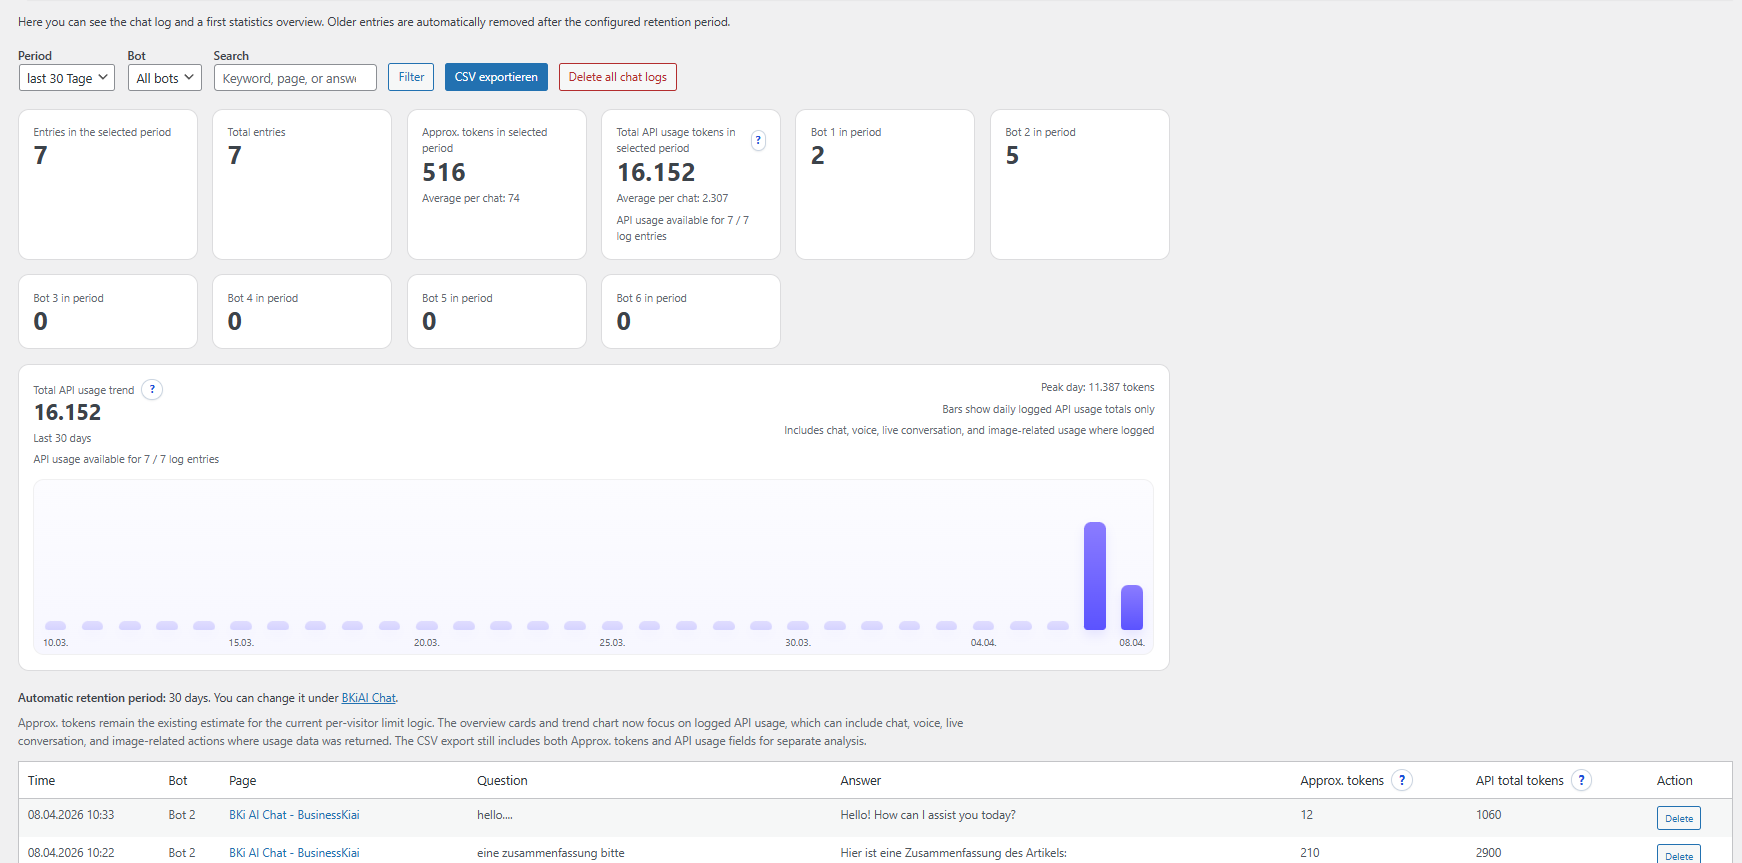Delete the 10:33 hello chat entry

click(x=1678, y=818)
